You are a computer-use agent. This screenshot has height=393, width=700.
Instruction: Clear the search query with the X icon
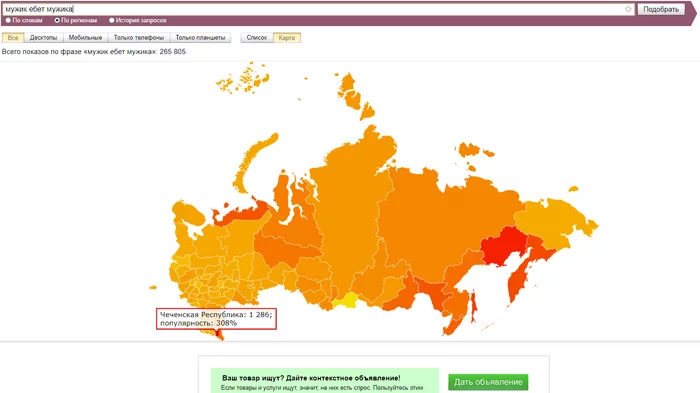click(x=628, y=9)
